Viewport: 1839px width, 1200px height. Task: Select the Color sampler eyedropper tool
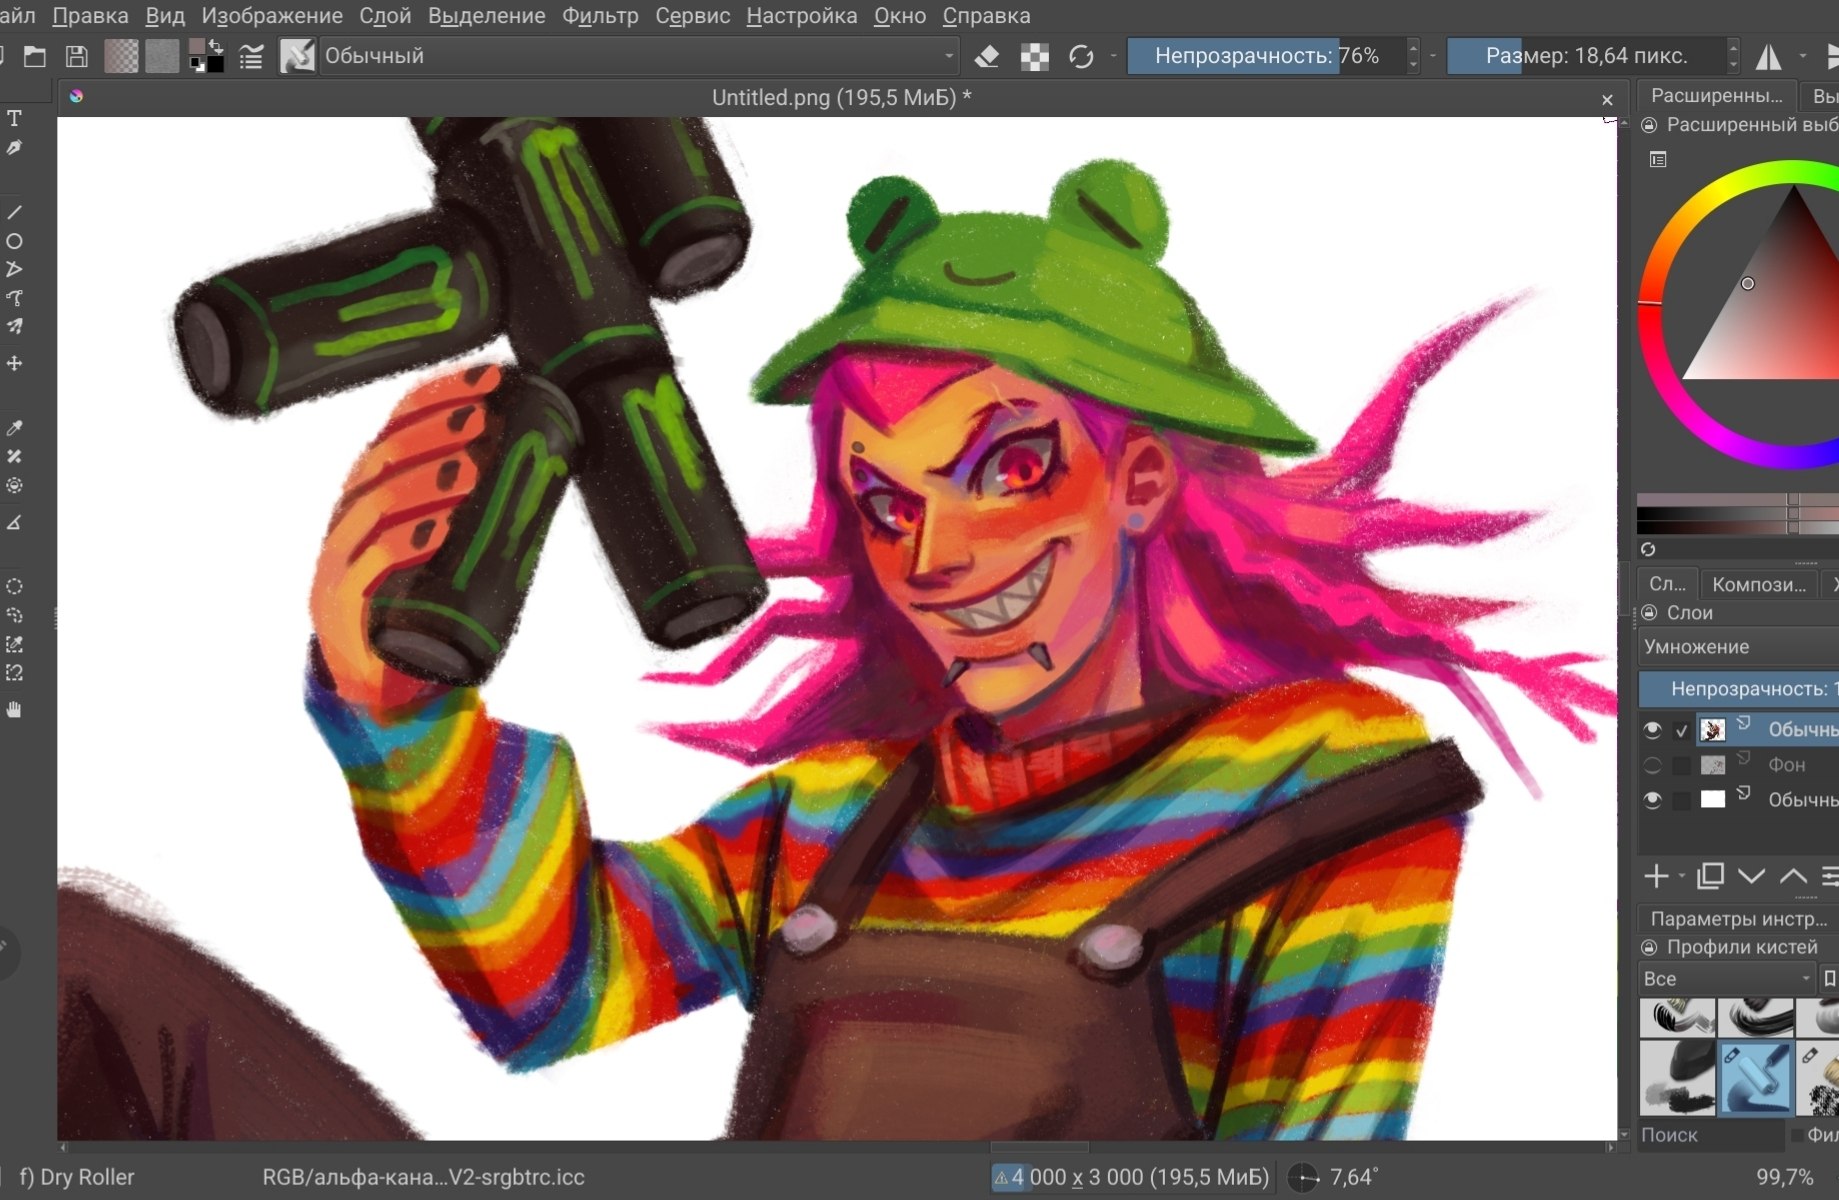pyautogui.click(x=14, y=428)
